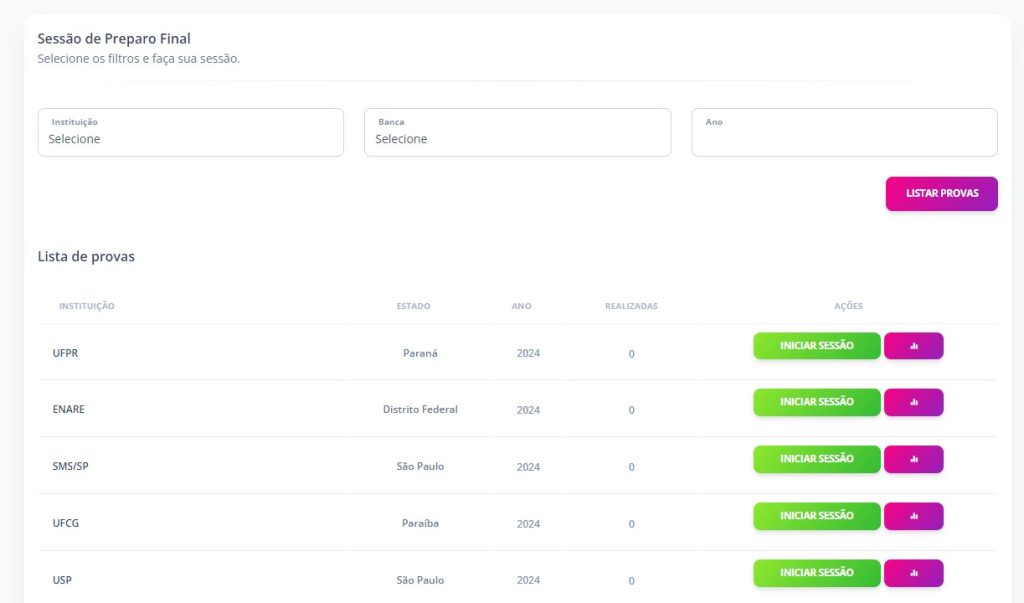The height and width of the screenshot is (603, 1024).
Task: Click the Distrito Federal state cell
Action: [x=420, y=409]
